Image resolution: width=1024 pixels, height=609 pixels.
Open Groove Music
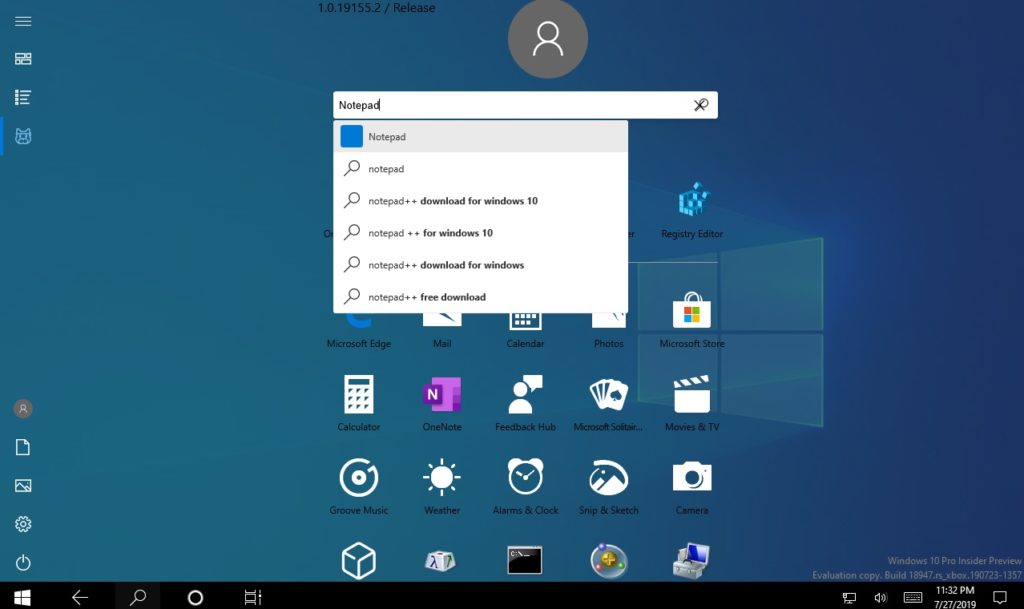click(358, 479)
